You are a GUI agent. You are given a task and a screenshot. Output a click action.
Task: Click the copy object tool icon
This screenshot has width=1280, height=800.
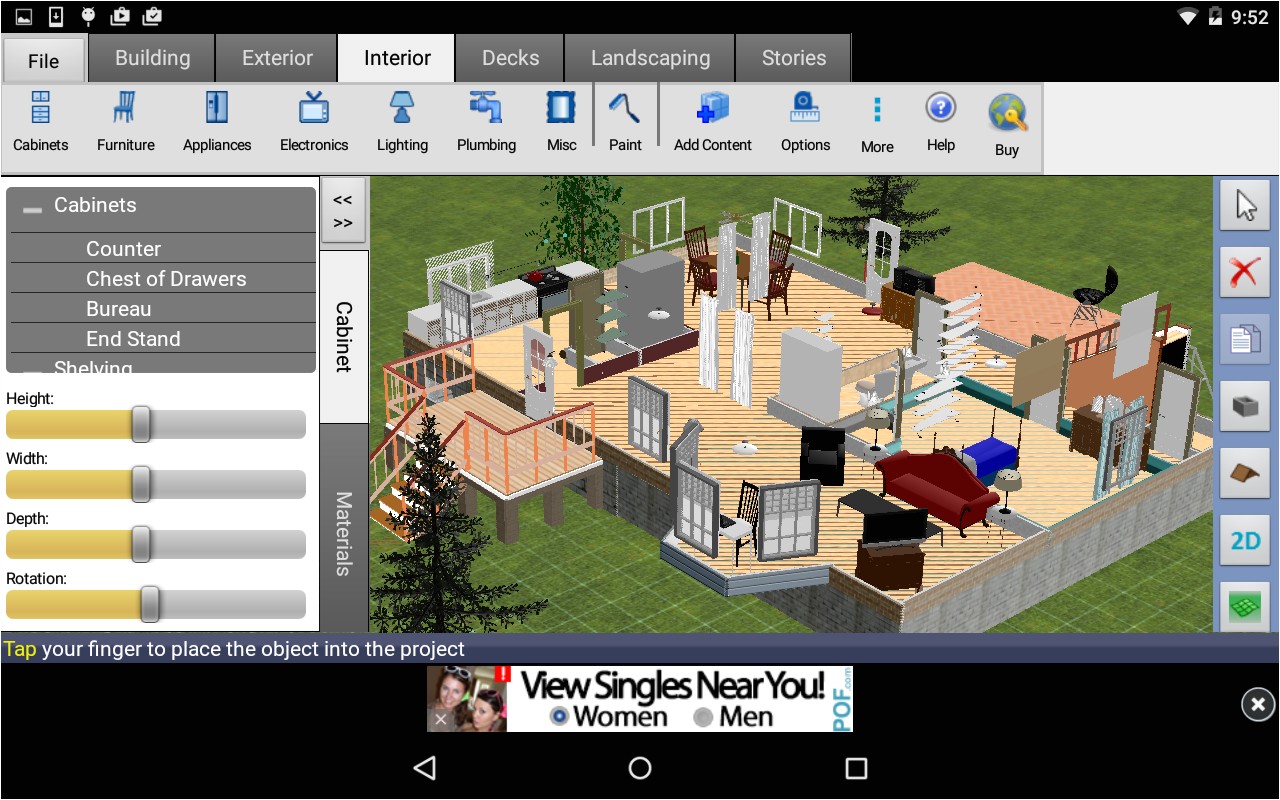[1244, 339]
